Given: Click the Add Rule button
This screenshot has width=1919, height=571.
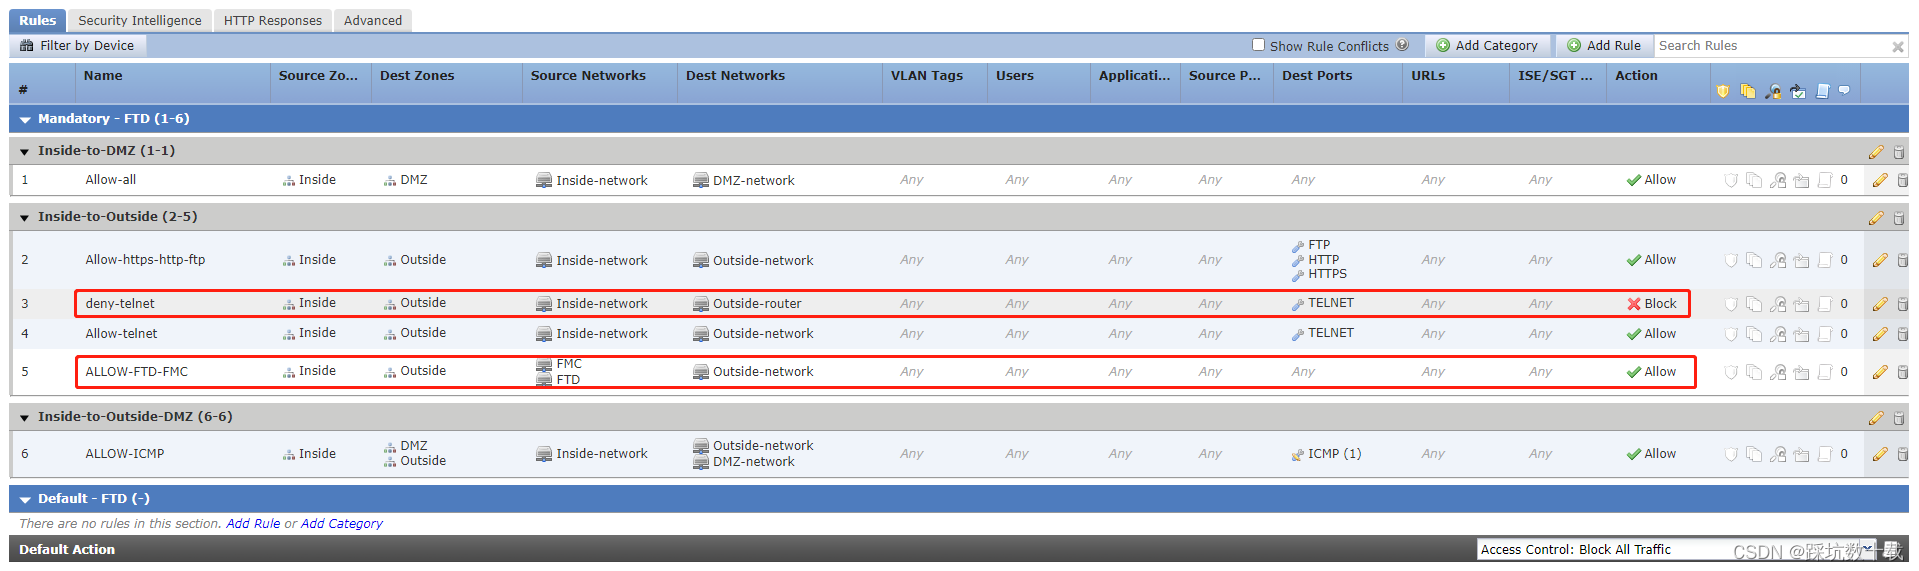Looking at the screenshot, I should point(1604,46).
